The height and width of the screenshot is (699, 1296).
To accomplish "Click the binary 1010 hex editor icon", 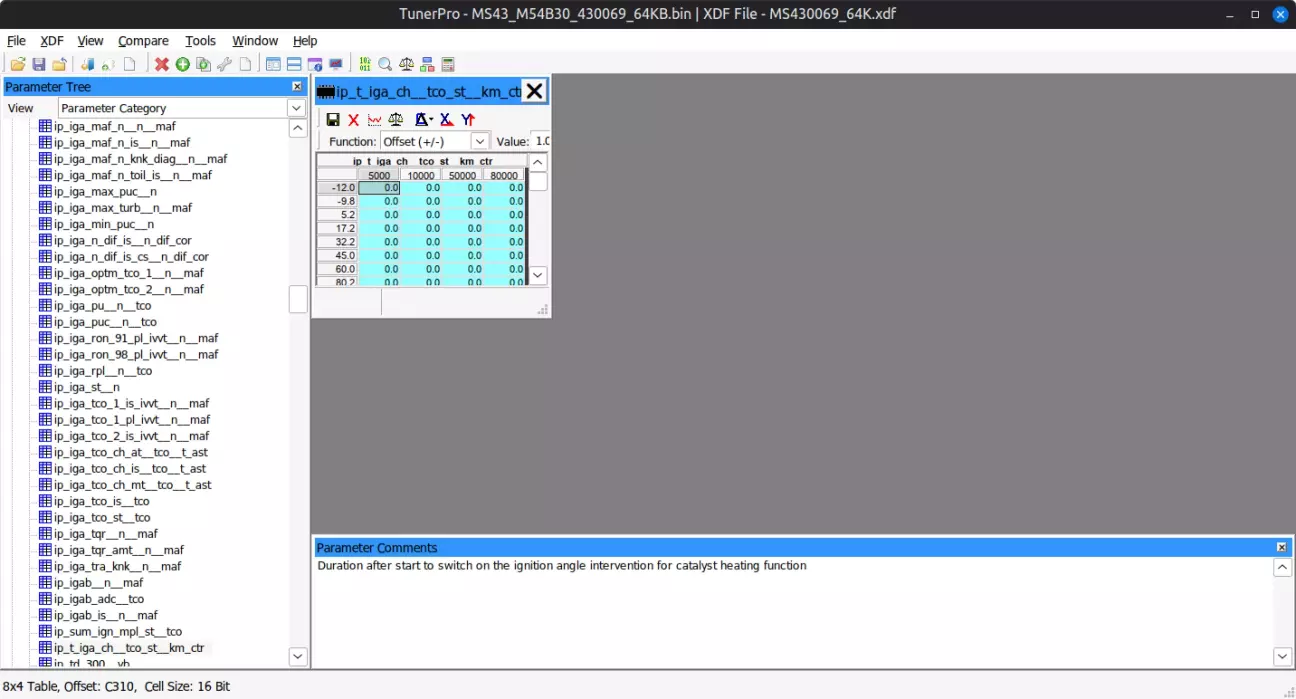I will 365,64.
